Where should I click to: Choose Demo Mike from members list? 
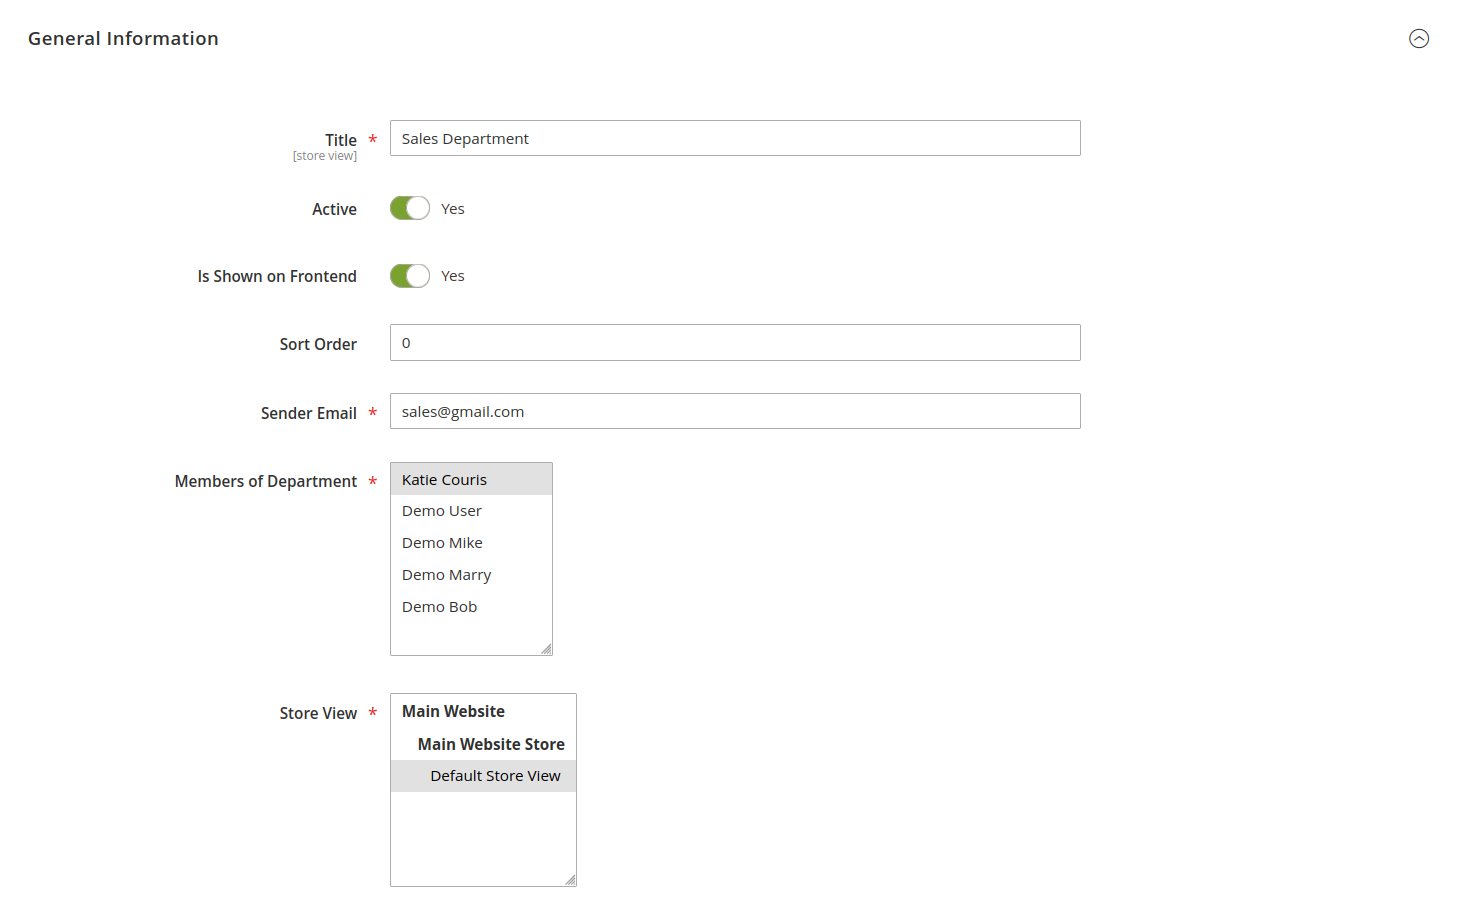tap(442, 543)
